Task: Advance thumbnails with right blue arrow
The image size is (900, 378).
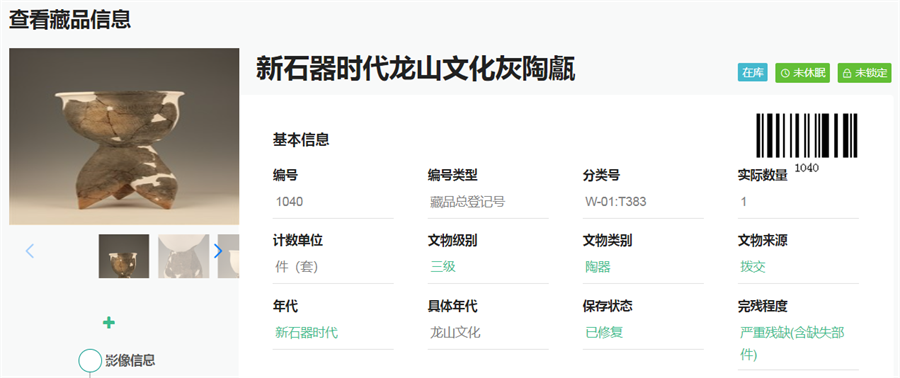Action: tap(218, 251)
